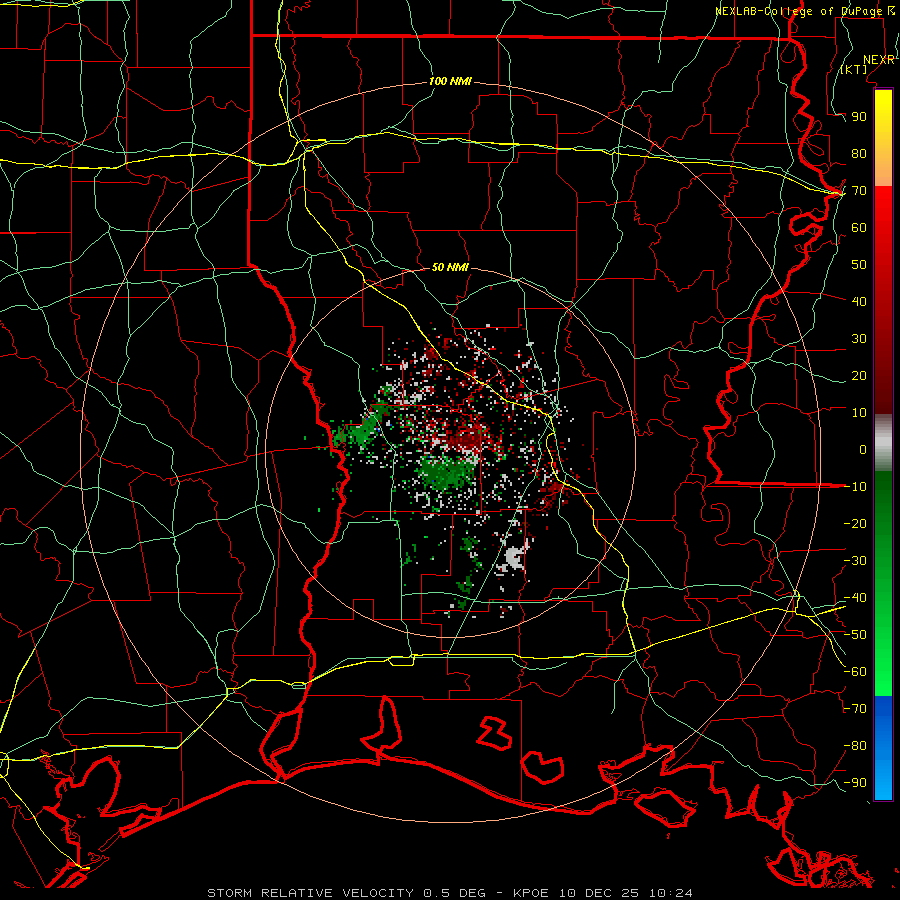900x900 pixels.
Task: Click the 90 value on the velocity scale
Action: click(x=859, y=117)
